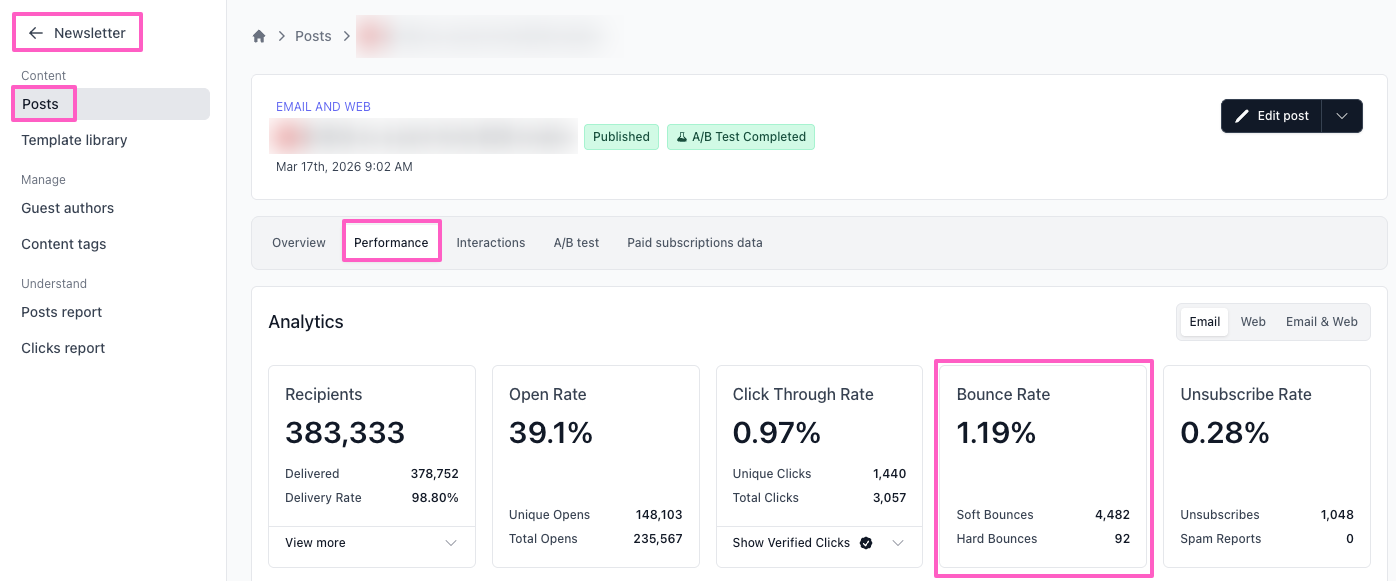The width and height of the screenshot is (1396, 581).
Task: Navigate to Guest authors
Action: pyautogui.click(x=67, y=208)
